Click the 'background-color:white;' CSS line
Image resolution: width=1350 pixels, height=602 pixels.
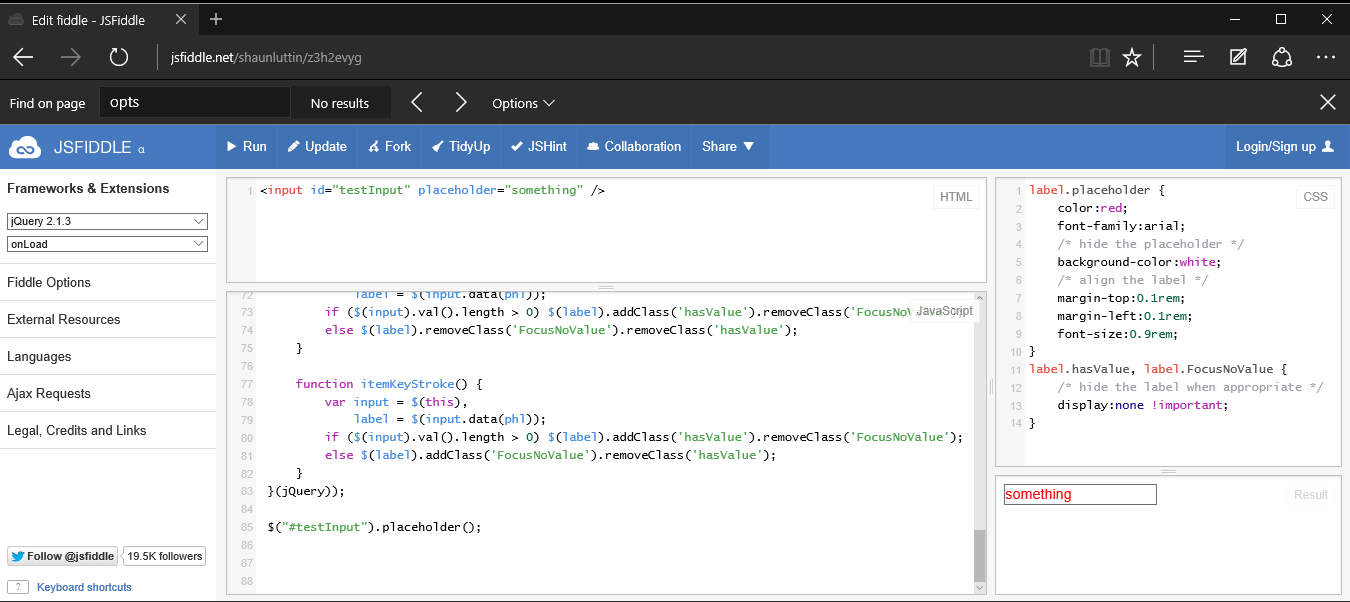(x=1139, y=262)
